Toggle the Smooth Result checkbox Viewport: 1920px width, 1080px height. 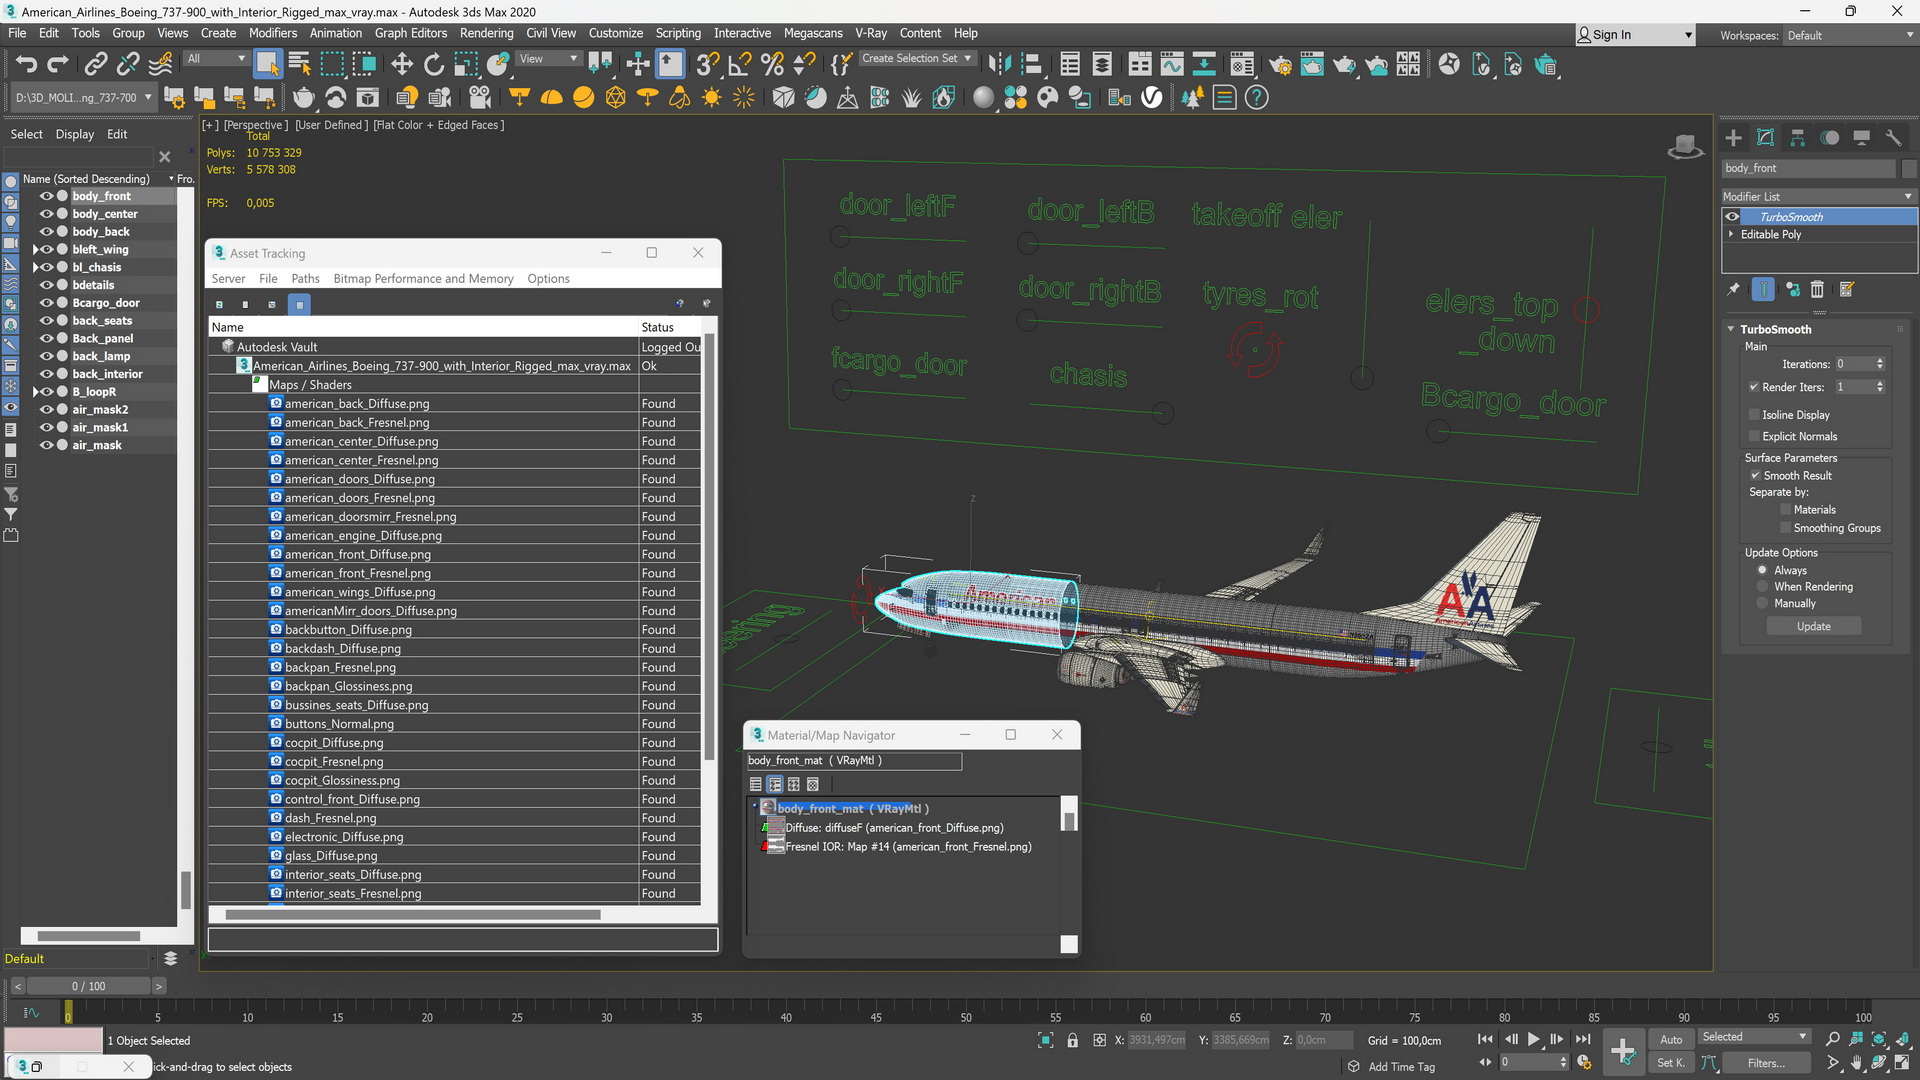(1755, 476)
